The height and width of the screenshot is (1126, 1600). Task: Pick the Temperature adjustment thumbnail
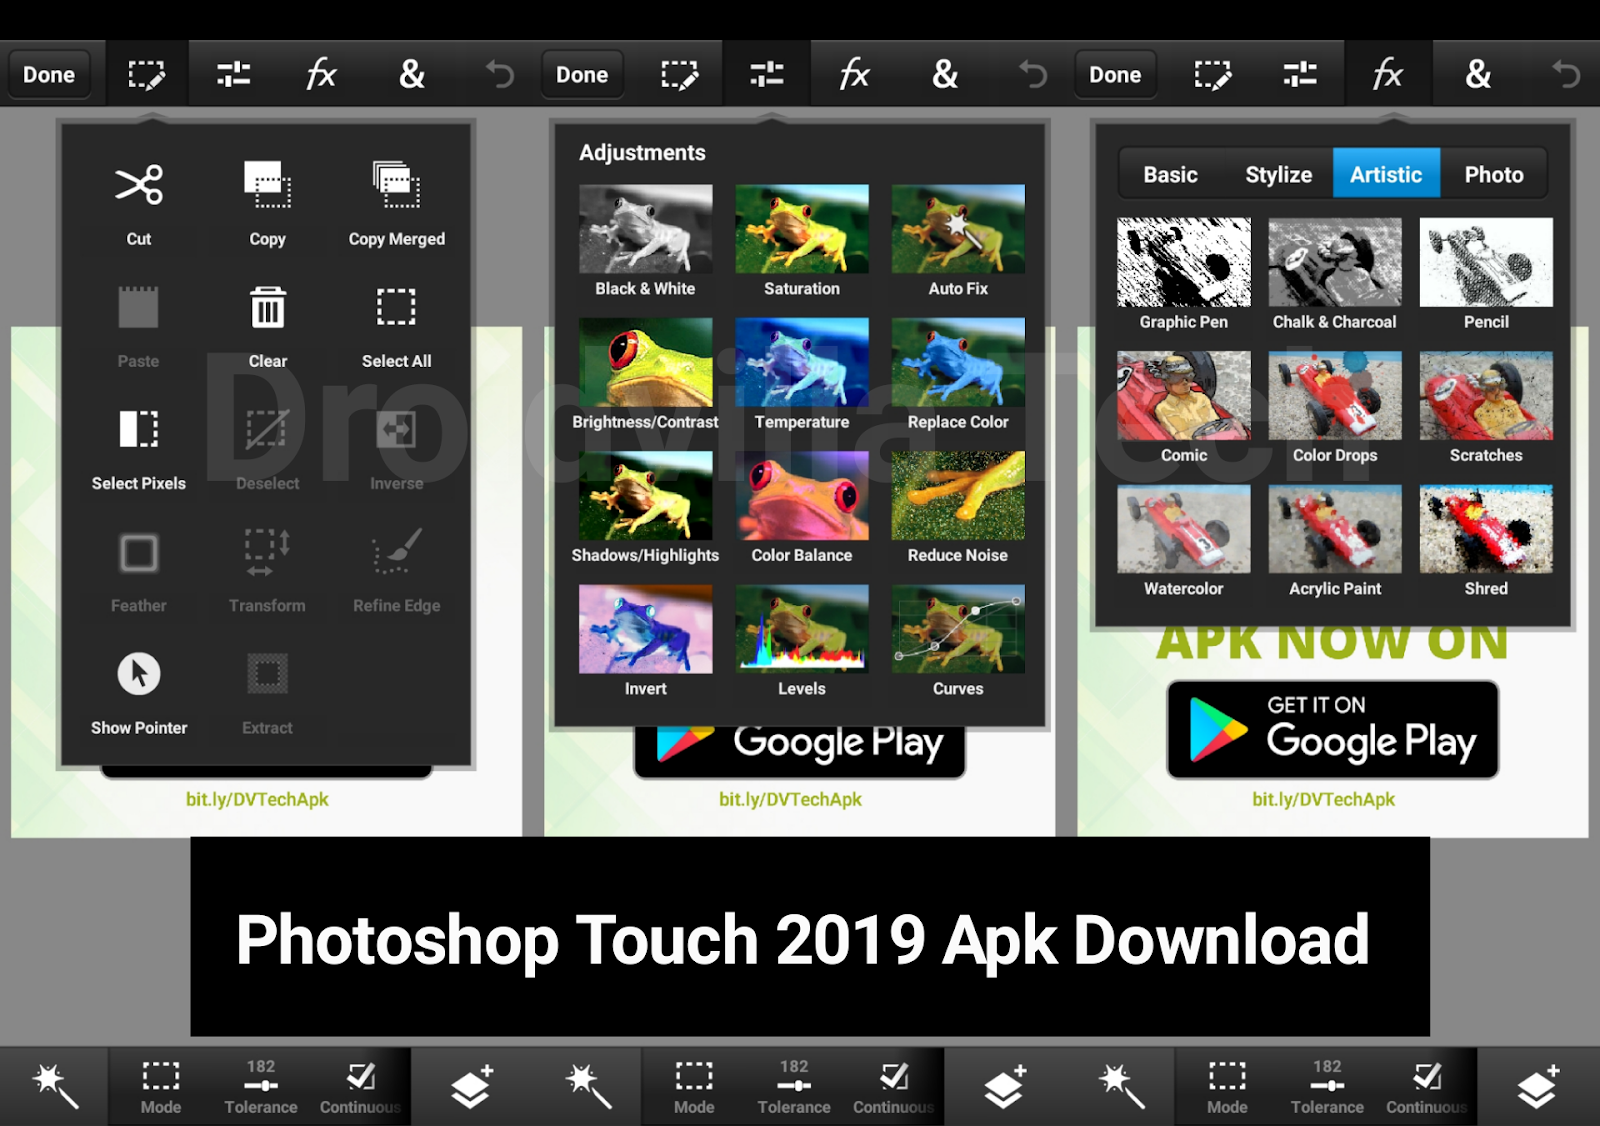[x=802, y=362]
